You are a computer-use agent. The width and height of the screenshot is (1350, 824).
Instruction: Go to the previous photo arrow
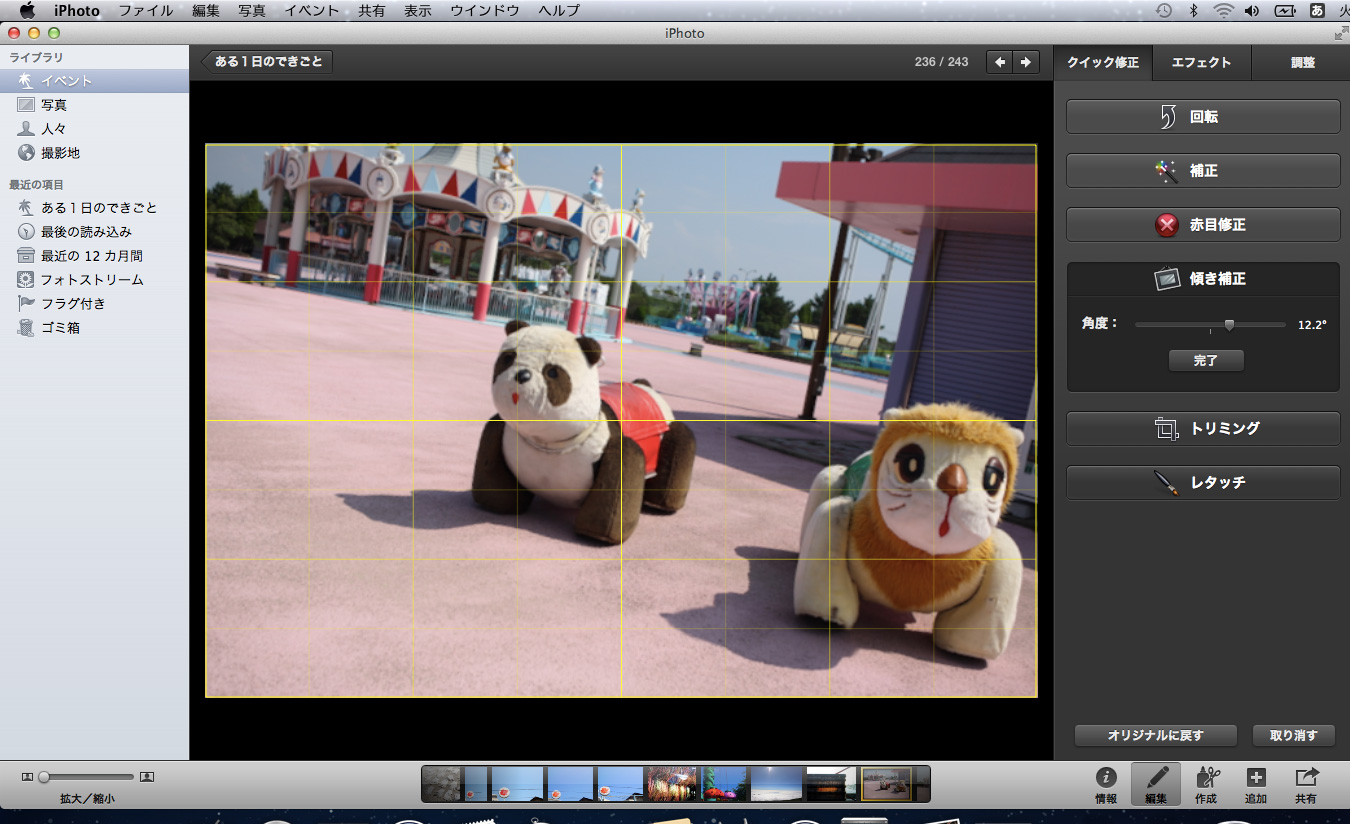pyautogui.click(x=1000, y=62)
